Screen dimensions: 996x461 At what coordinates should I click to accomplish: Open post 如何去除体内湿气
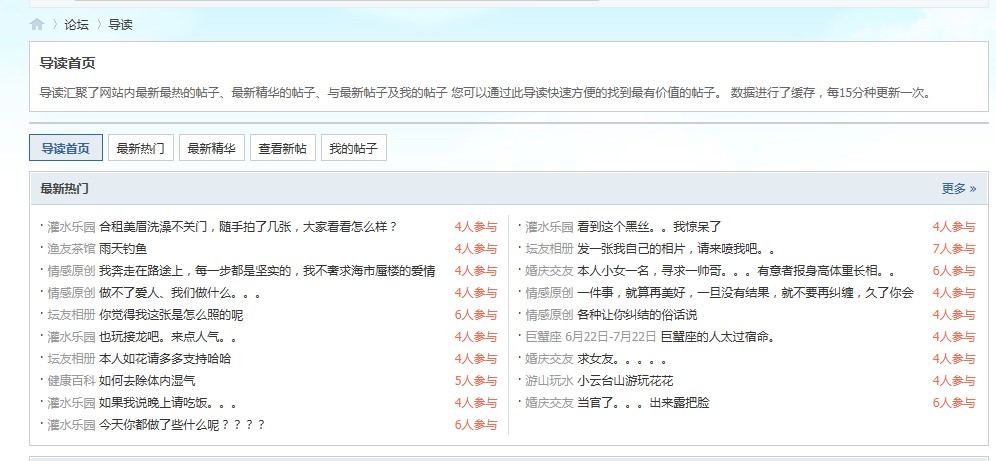pos(147,381)
